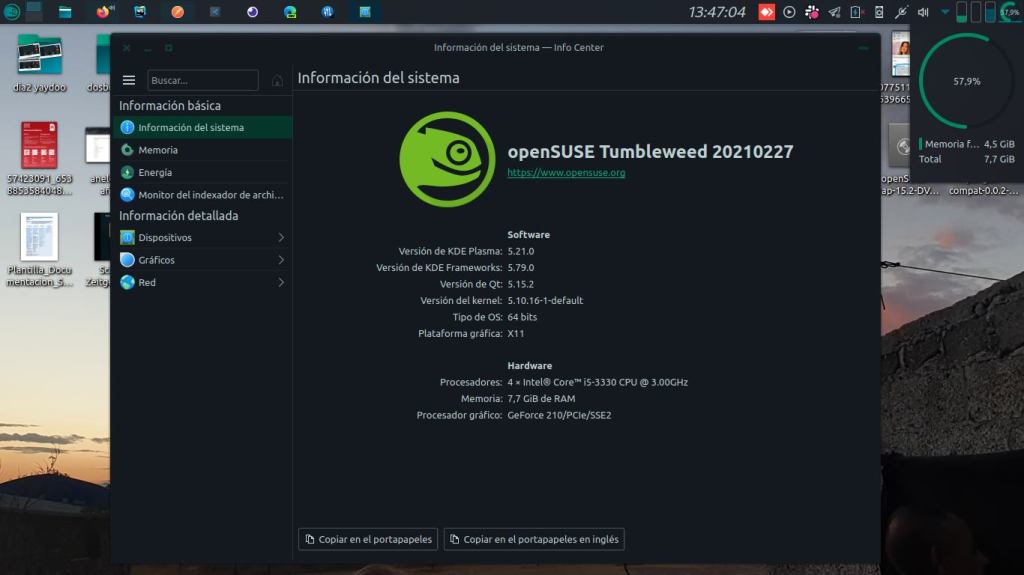Expand the Dispositivos section arrow

(x=281, y=237)
